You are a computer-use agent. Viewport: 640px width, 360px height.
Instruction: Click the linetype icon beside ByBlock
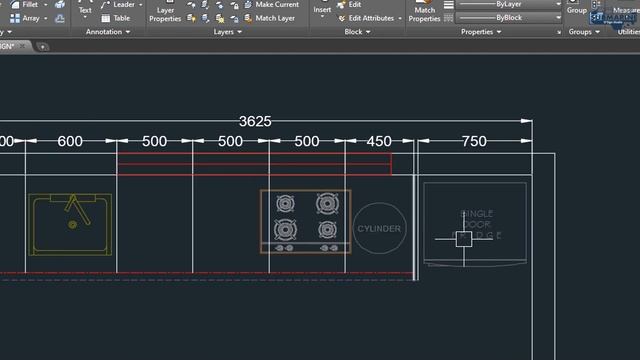[x=449, y=18]
